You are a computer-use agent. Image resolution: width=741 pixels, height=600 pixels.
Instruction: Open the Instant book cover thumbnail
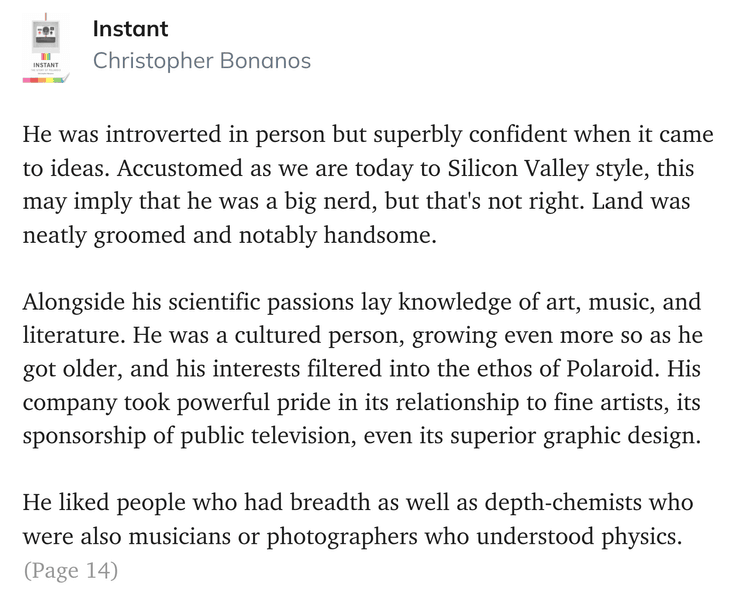coord(46,49)
